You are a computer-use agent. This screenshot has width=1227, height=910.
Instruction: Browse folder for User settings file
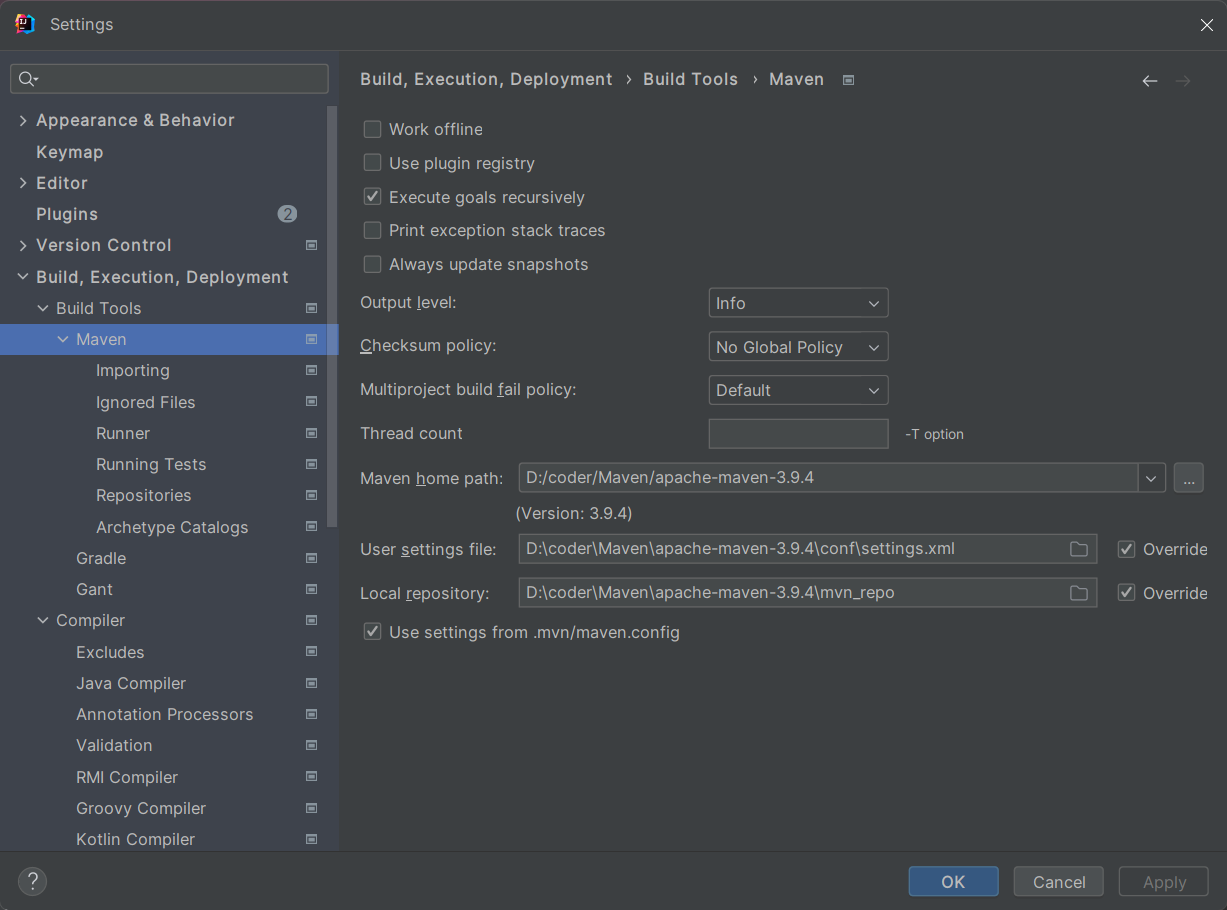tap(1079, 549)
